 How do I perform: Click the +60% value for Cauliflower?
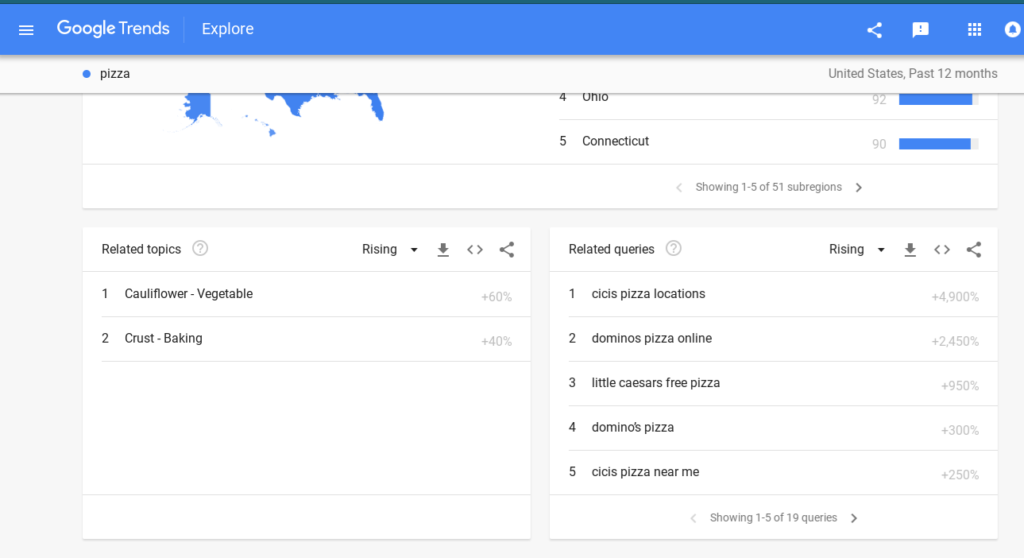click(496, 297)
